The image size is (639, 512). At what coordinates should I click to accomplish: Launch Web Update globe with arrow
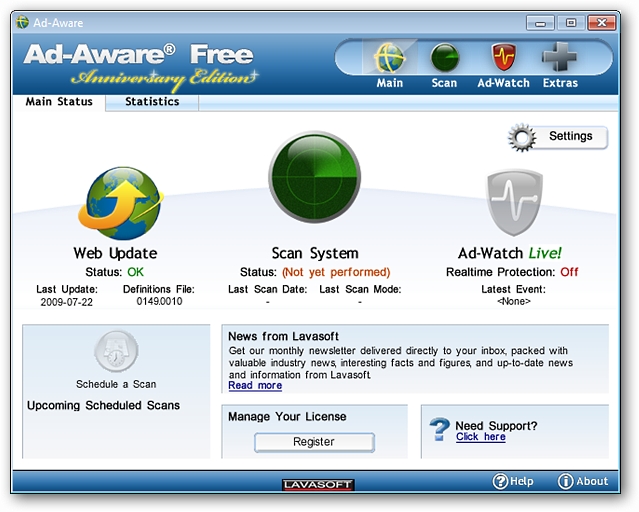(121, 203)
